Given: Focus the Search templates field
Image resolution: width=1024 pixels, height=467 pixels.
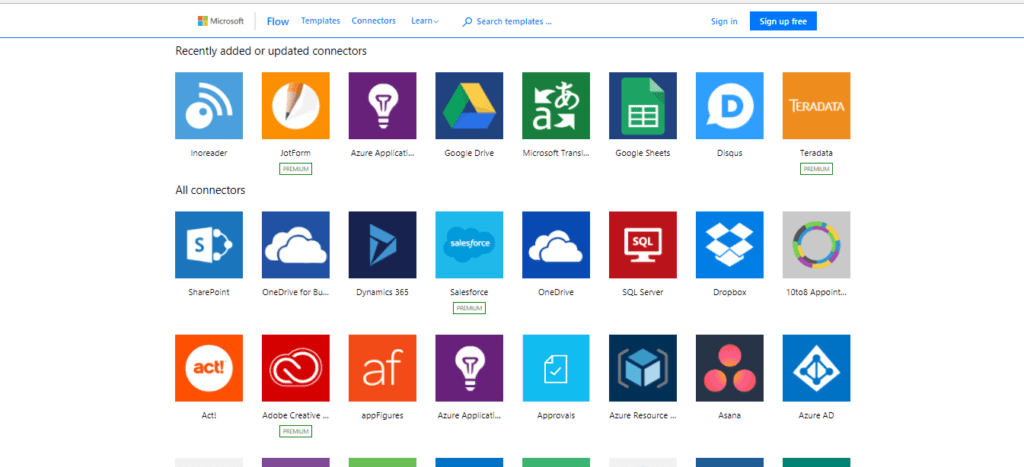Looking at the screenshot, I should (514, 22).
